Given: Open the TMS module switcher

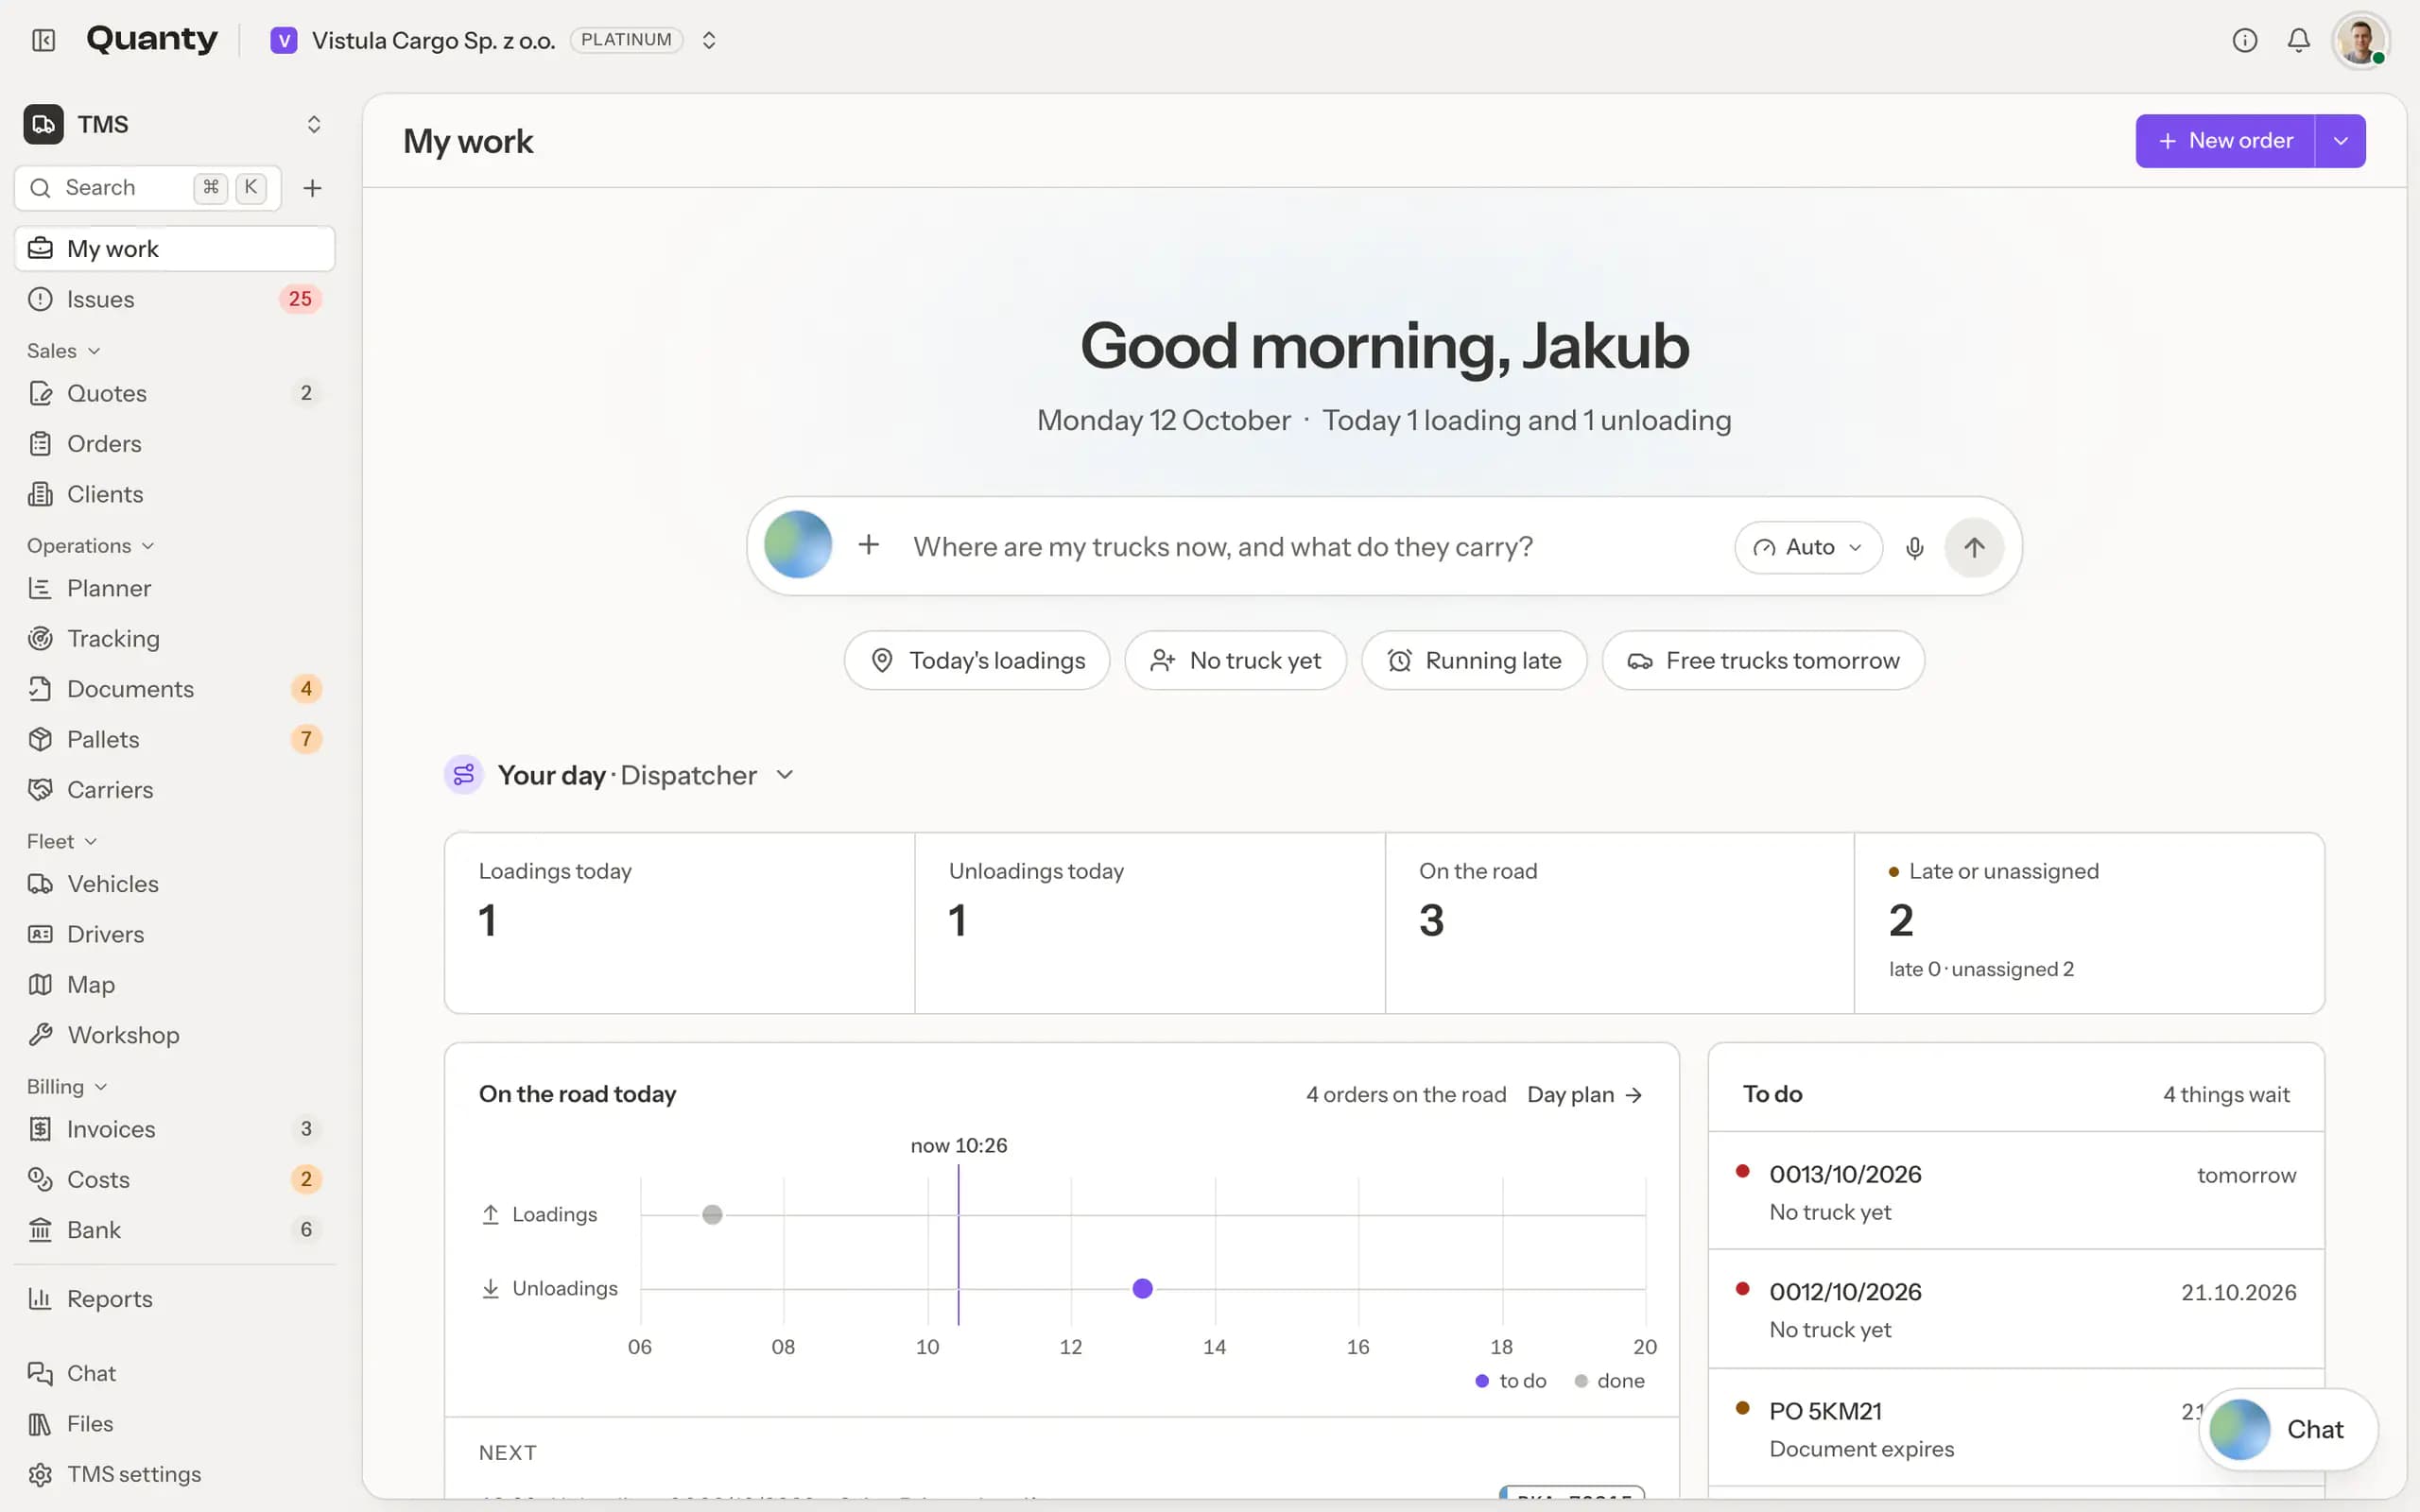Looking at the screenshot, I should pyautogui.click(x=175, y=124).
